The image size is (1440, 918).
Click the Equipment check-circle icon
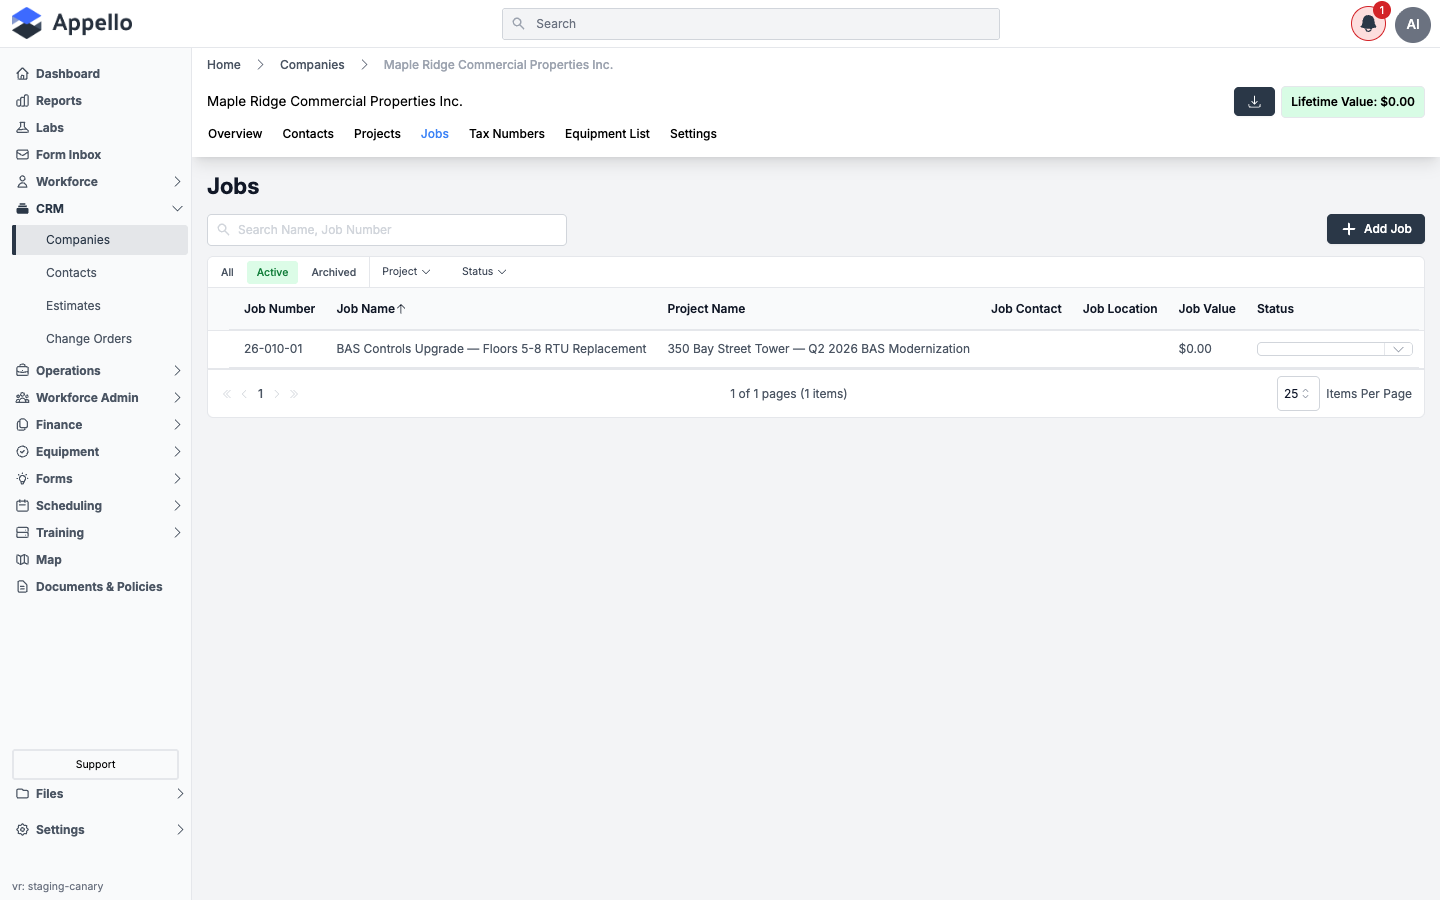pyautogui.click(x=22, y=452)
